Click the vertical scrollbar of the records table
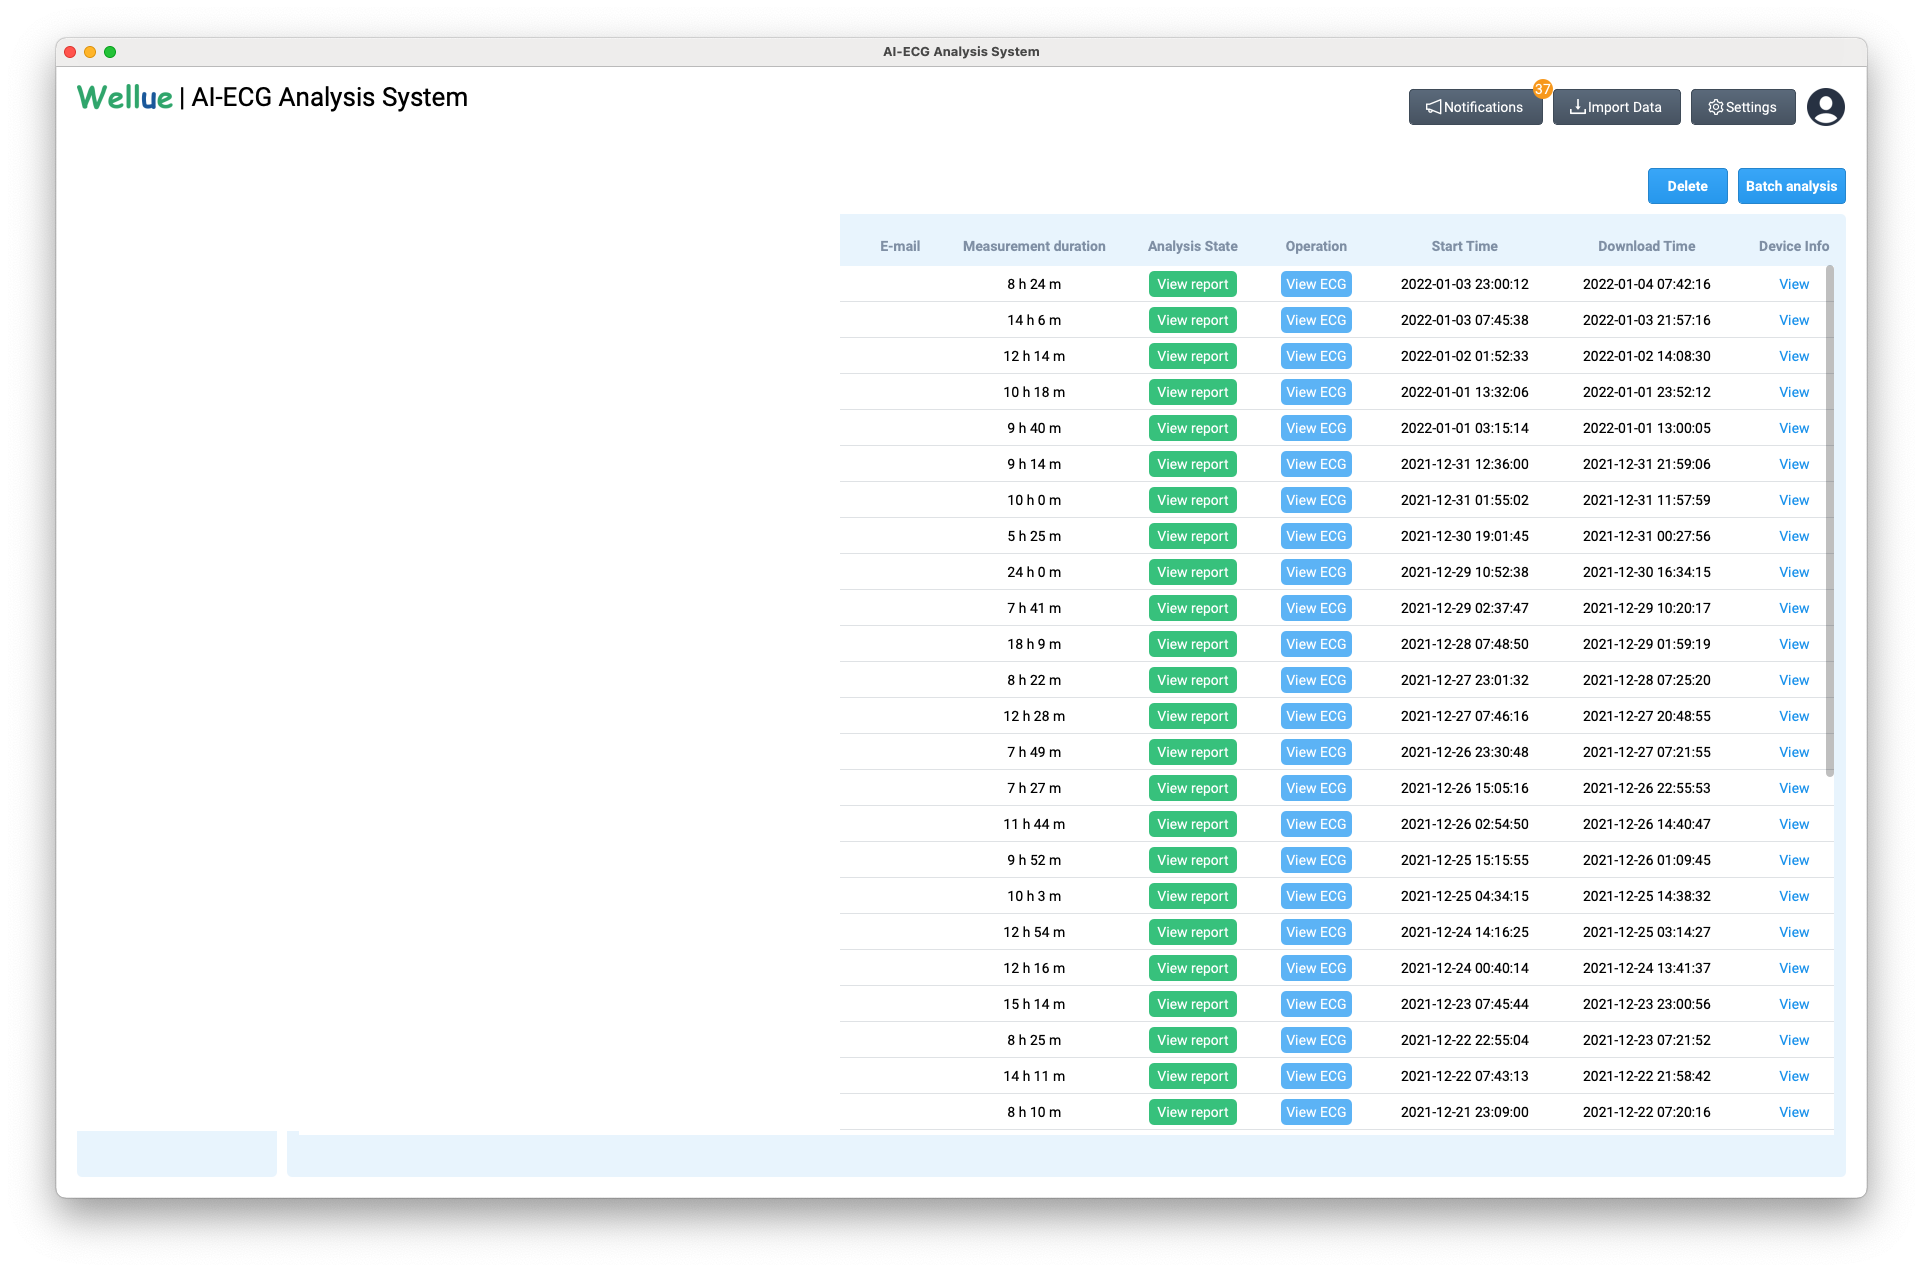This screenshot has width=1923, height=1272. tap(1829, 520)
